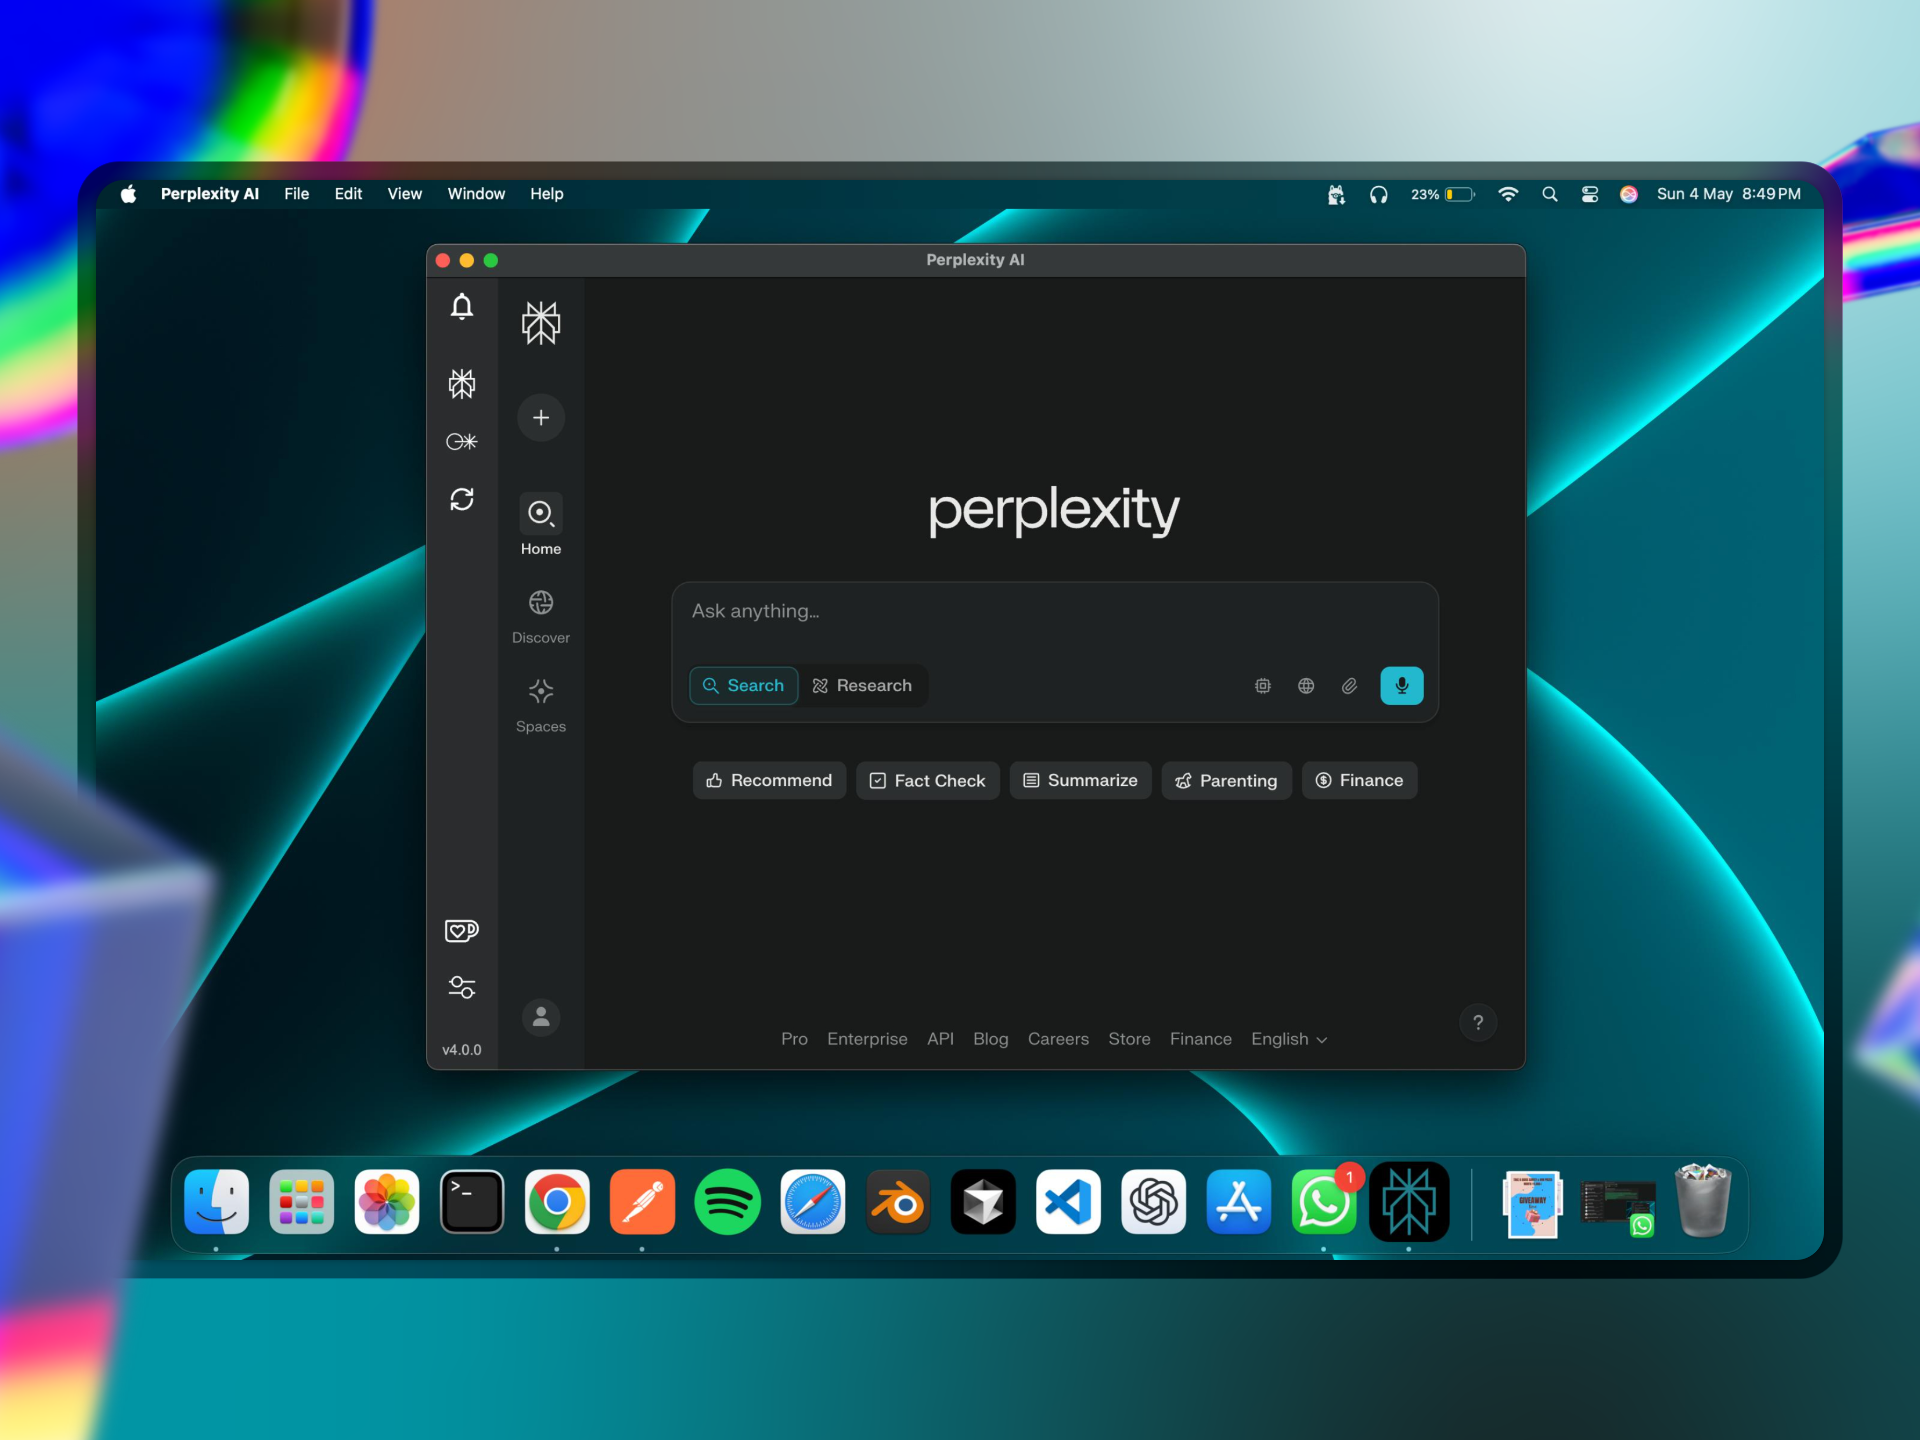Image resolution: width=1920 pixels, height=1440 pixels.
Task: Start a new thread with plus button
Action: [540, 417]
